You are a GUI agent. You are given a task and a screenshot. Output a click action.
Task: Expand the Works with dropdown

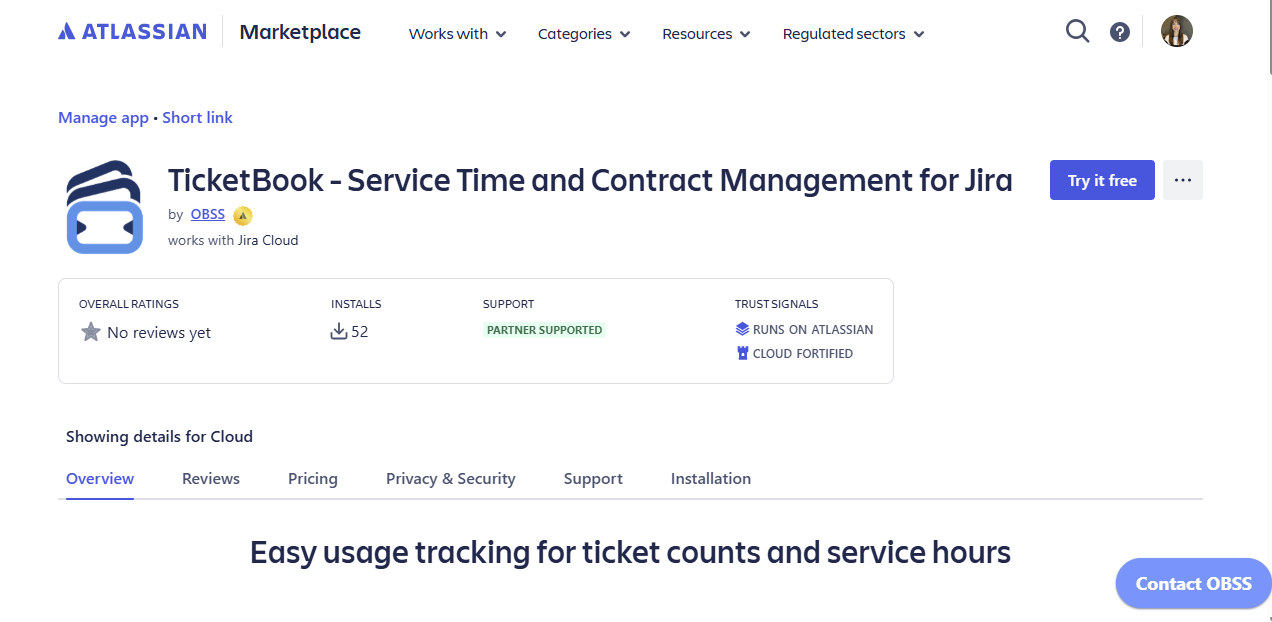pyautogui.click(x=457, y=34)
